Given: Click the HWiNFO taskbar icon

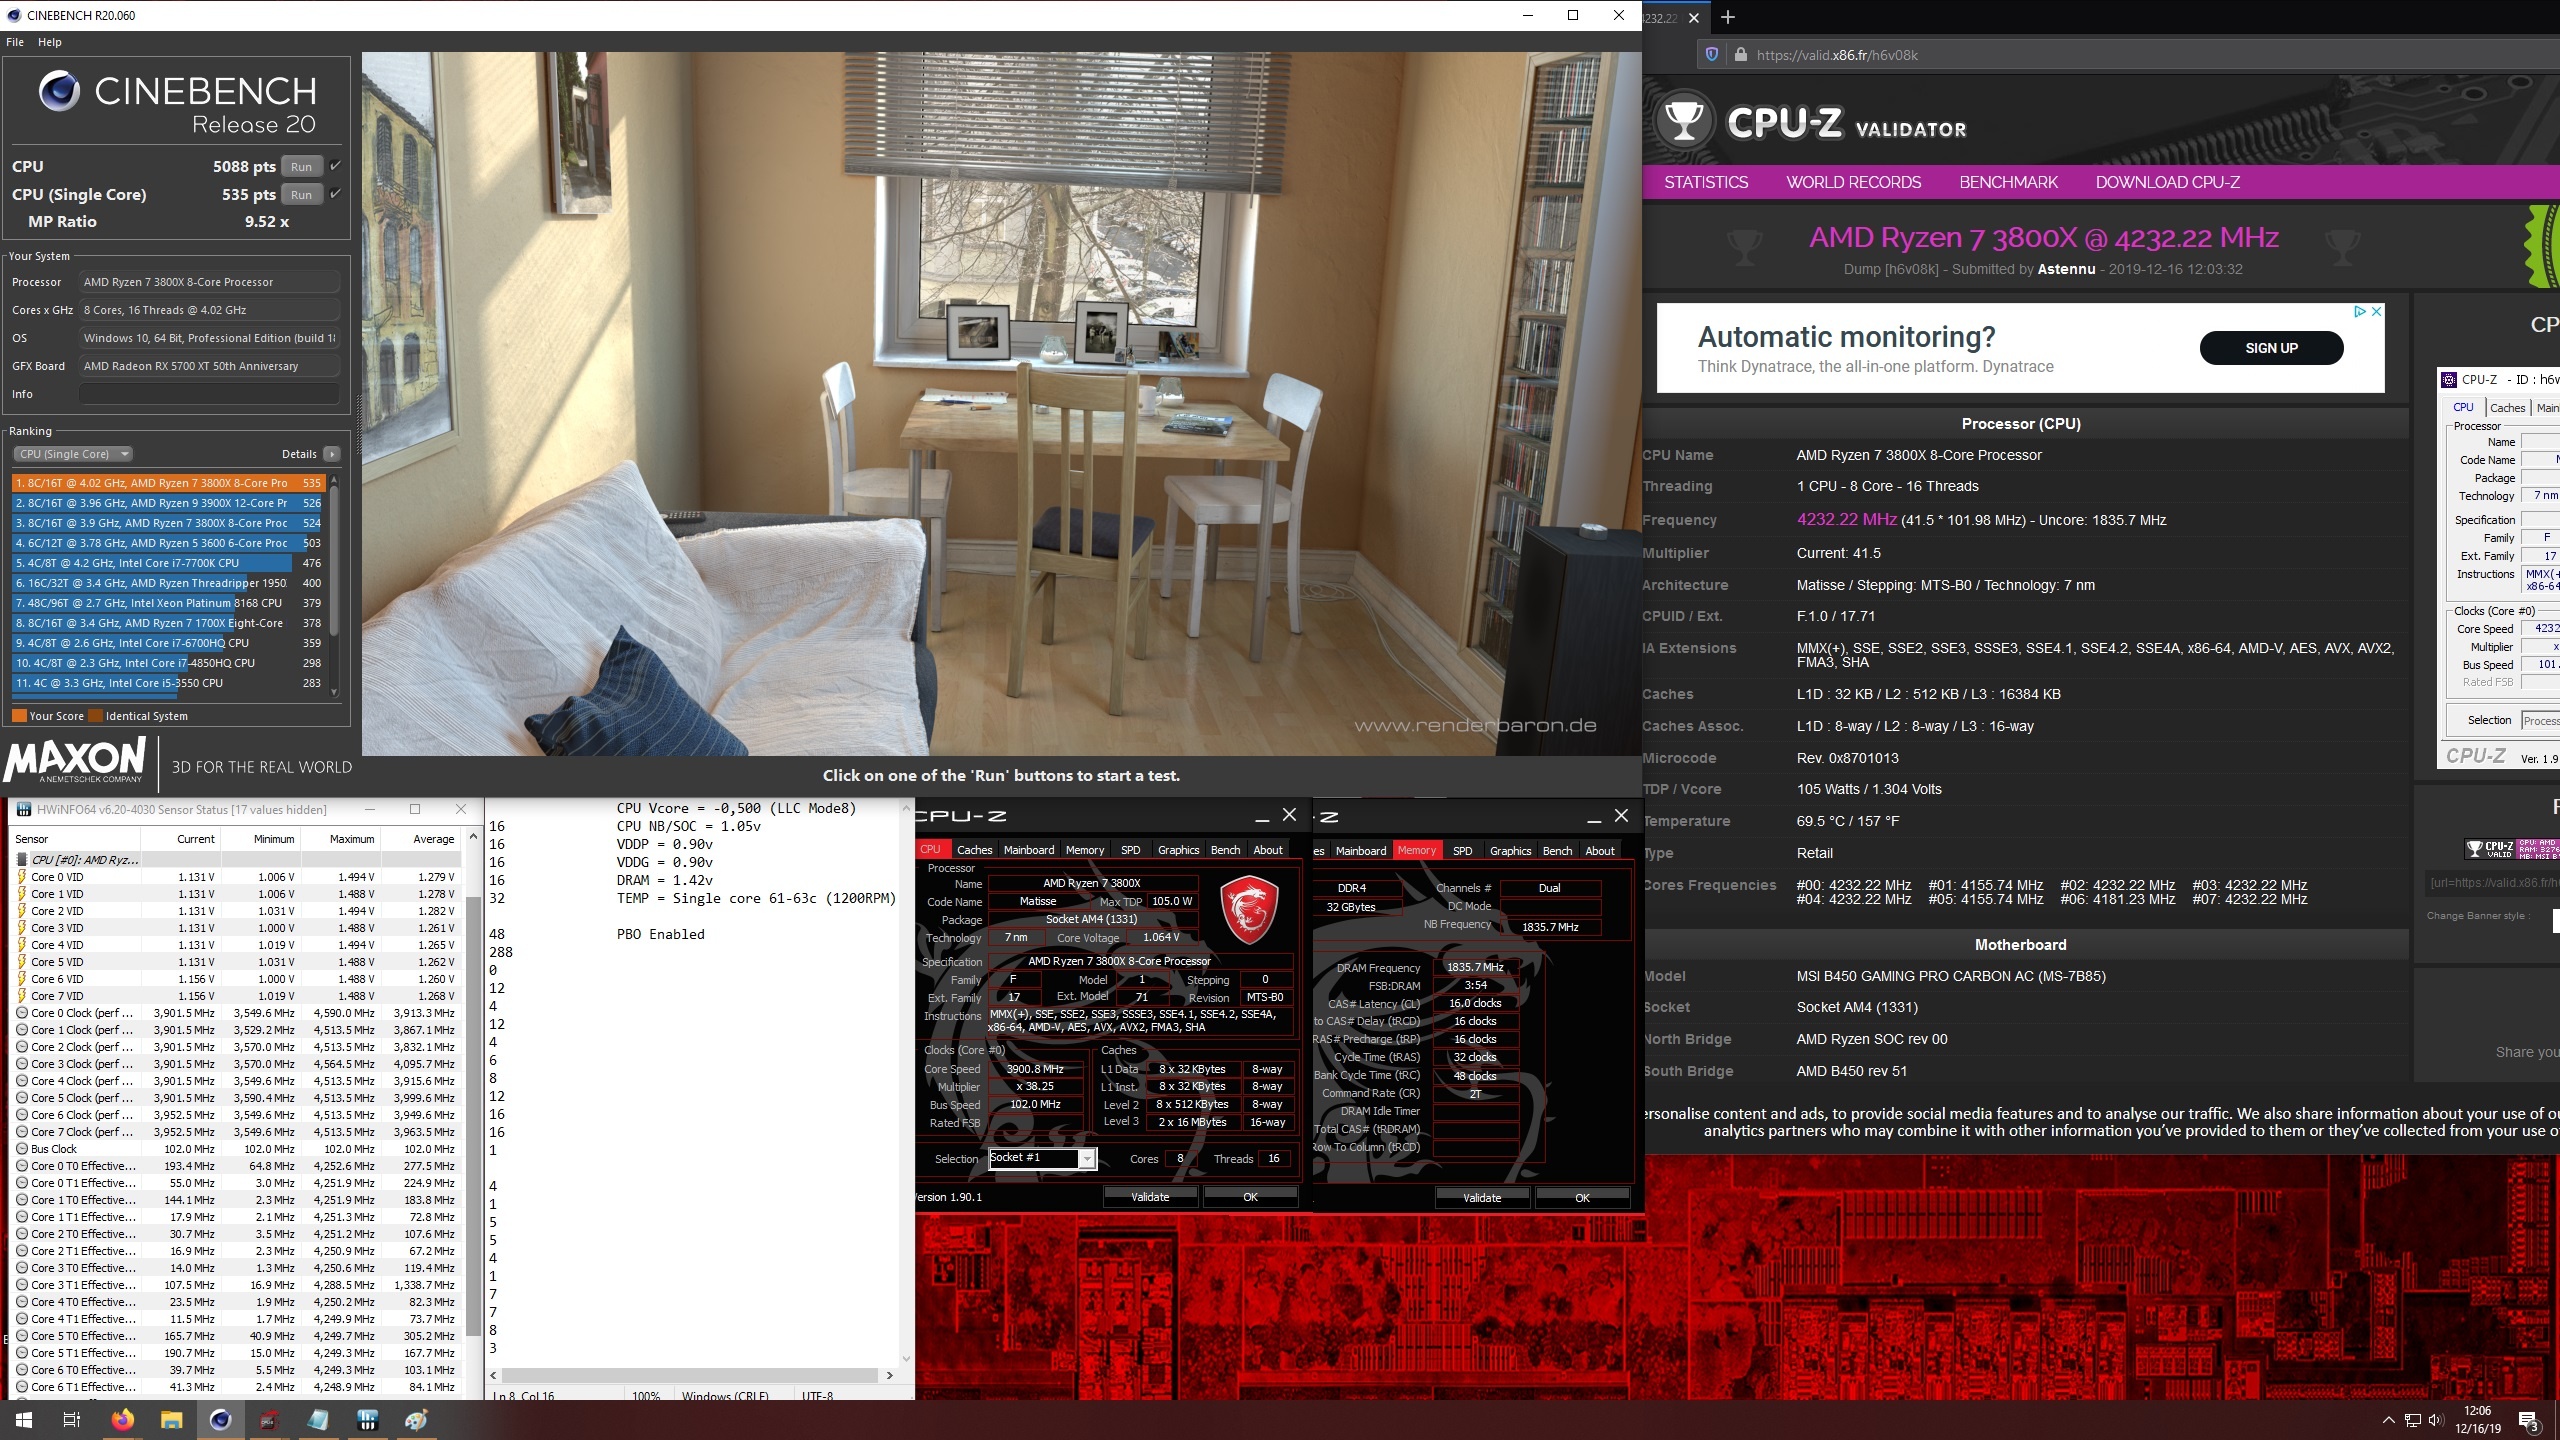Looking at the screenshot, I should 367,1420.
